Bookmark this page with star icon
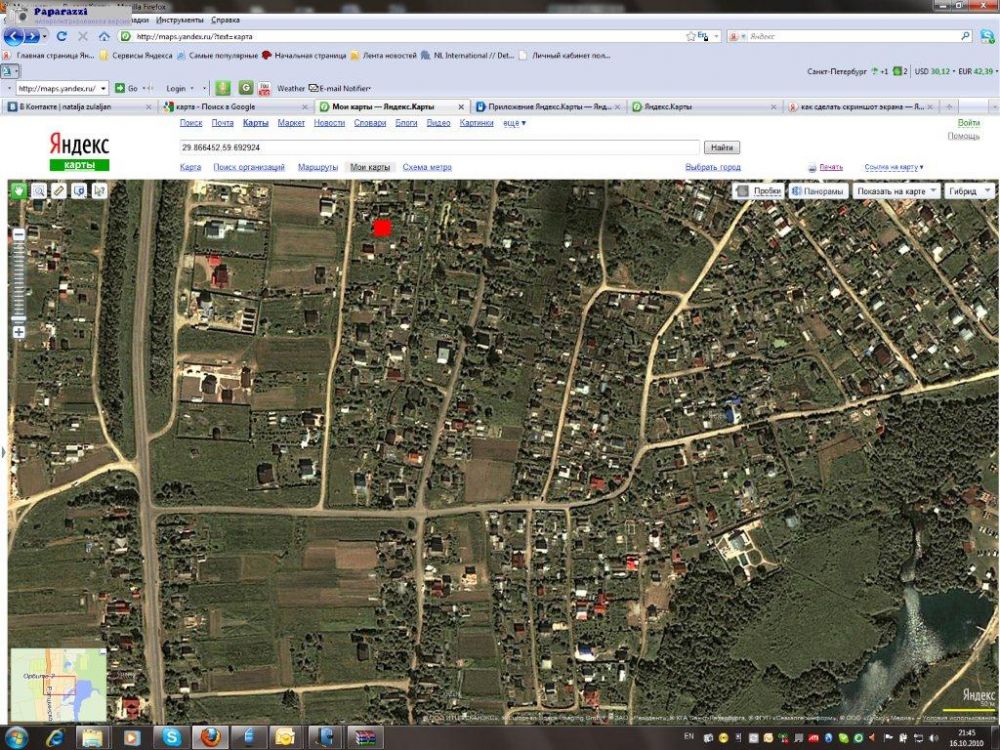Screen dimensions: 1000x750 (x=690, y=36)
